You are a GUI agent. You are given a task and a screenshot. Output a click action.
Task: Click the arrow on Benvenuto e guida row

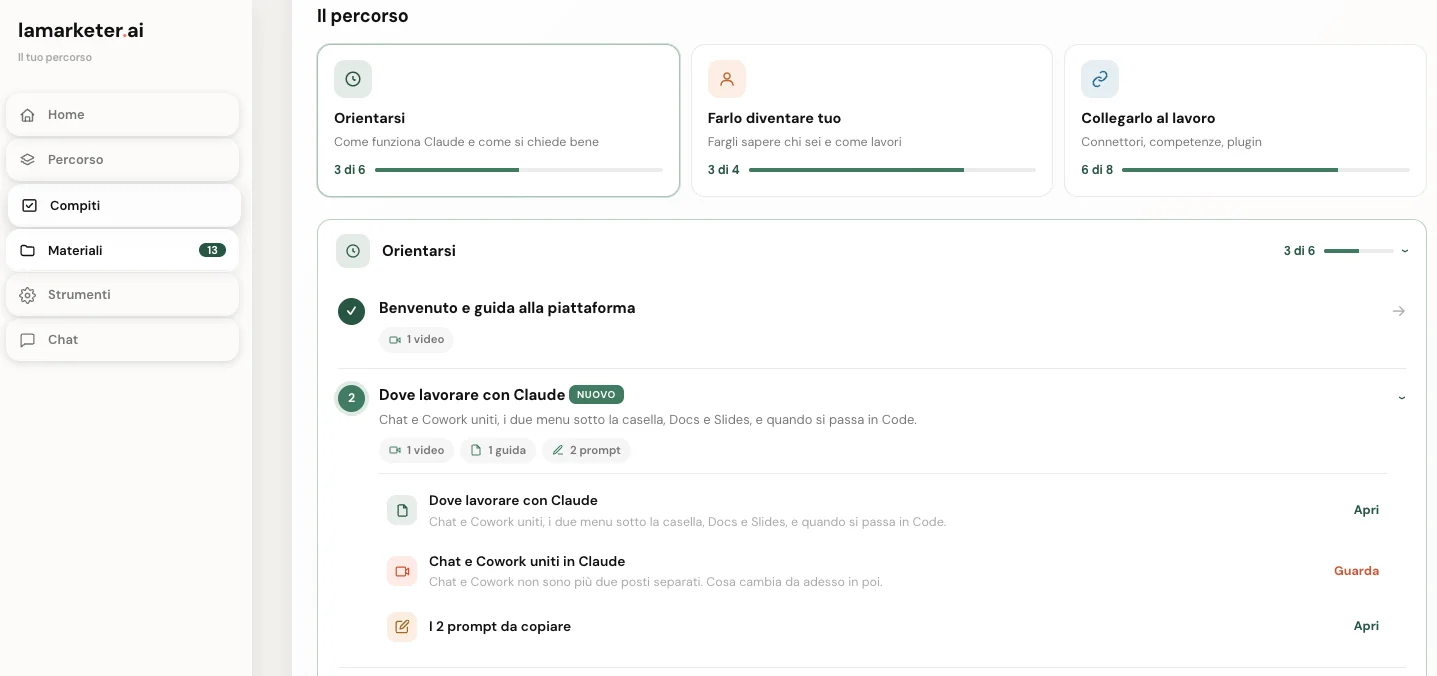[x=1399, y=311]
